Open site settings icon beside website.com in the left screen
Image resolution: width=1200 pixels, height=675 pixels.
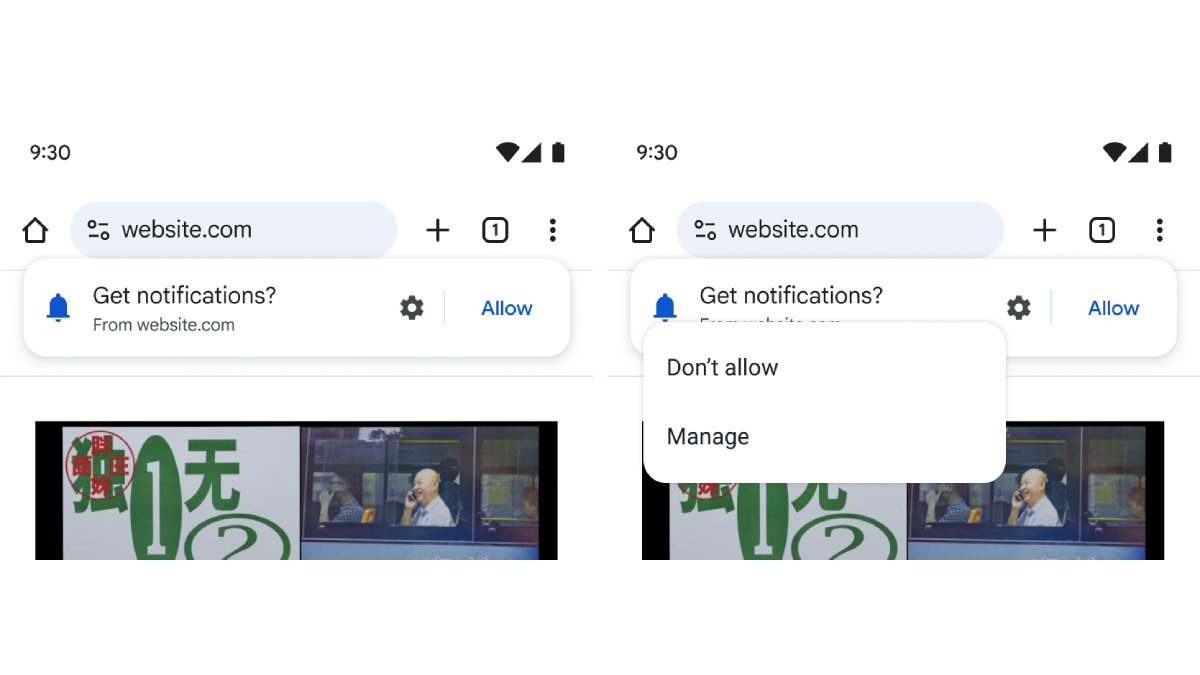(98, 230)
